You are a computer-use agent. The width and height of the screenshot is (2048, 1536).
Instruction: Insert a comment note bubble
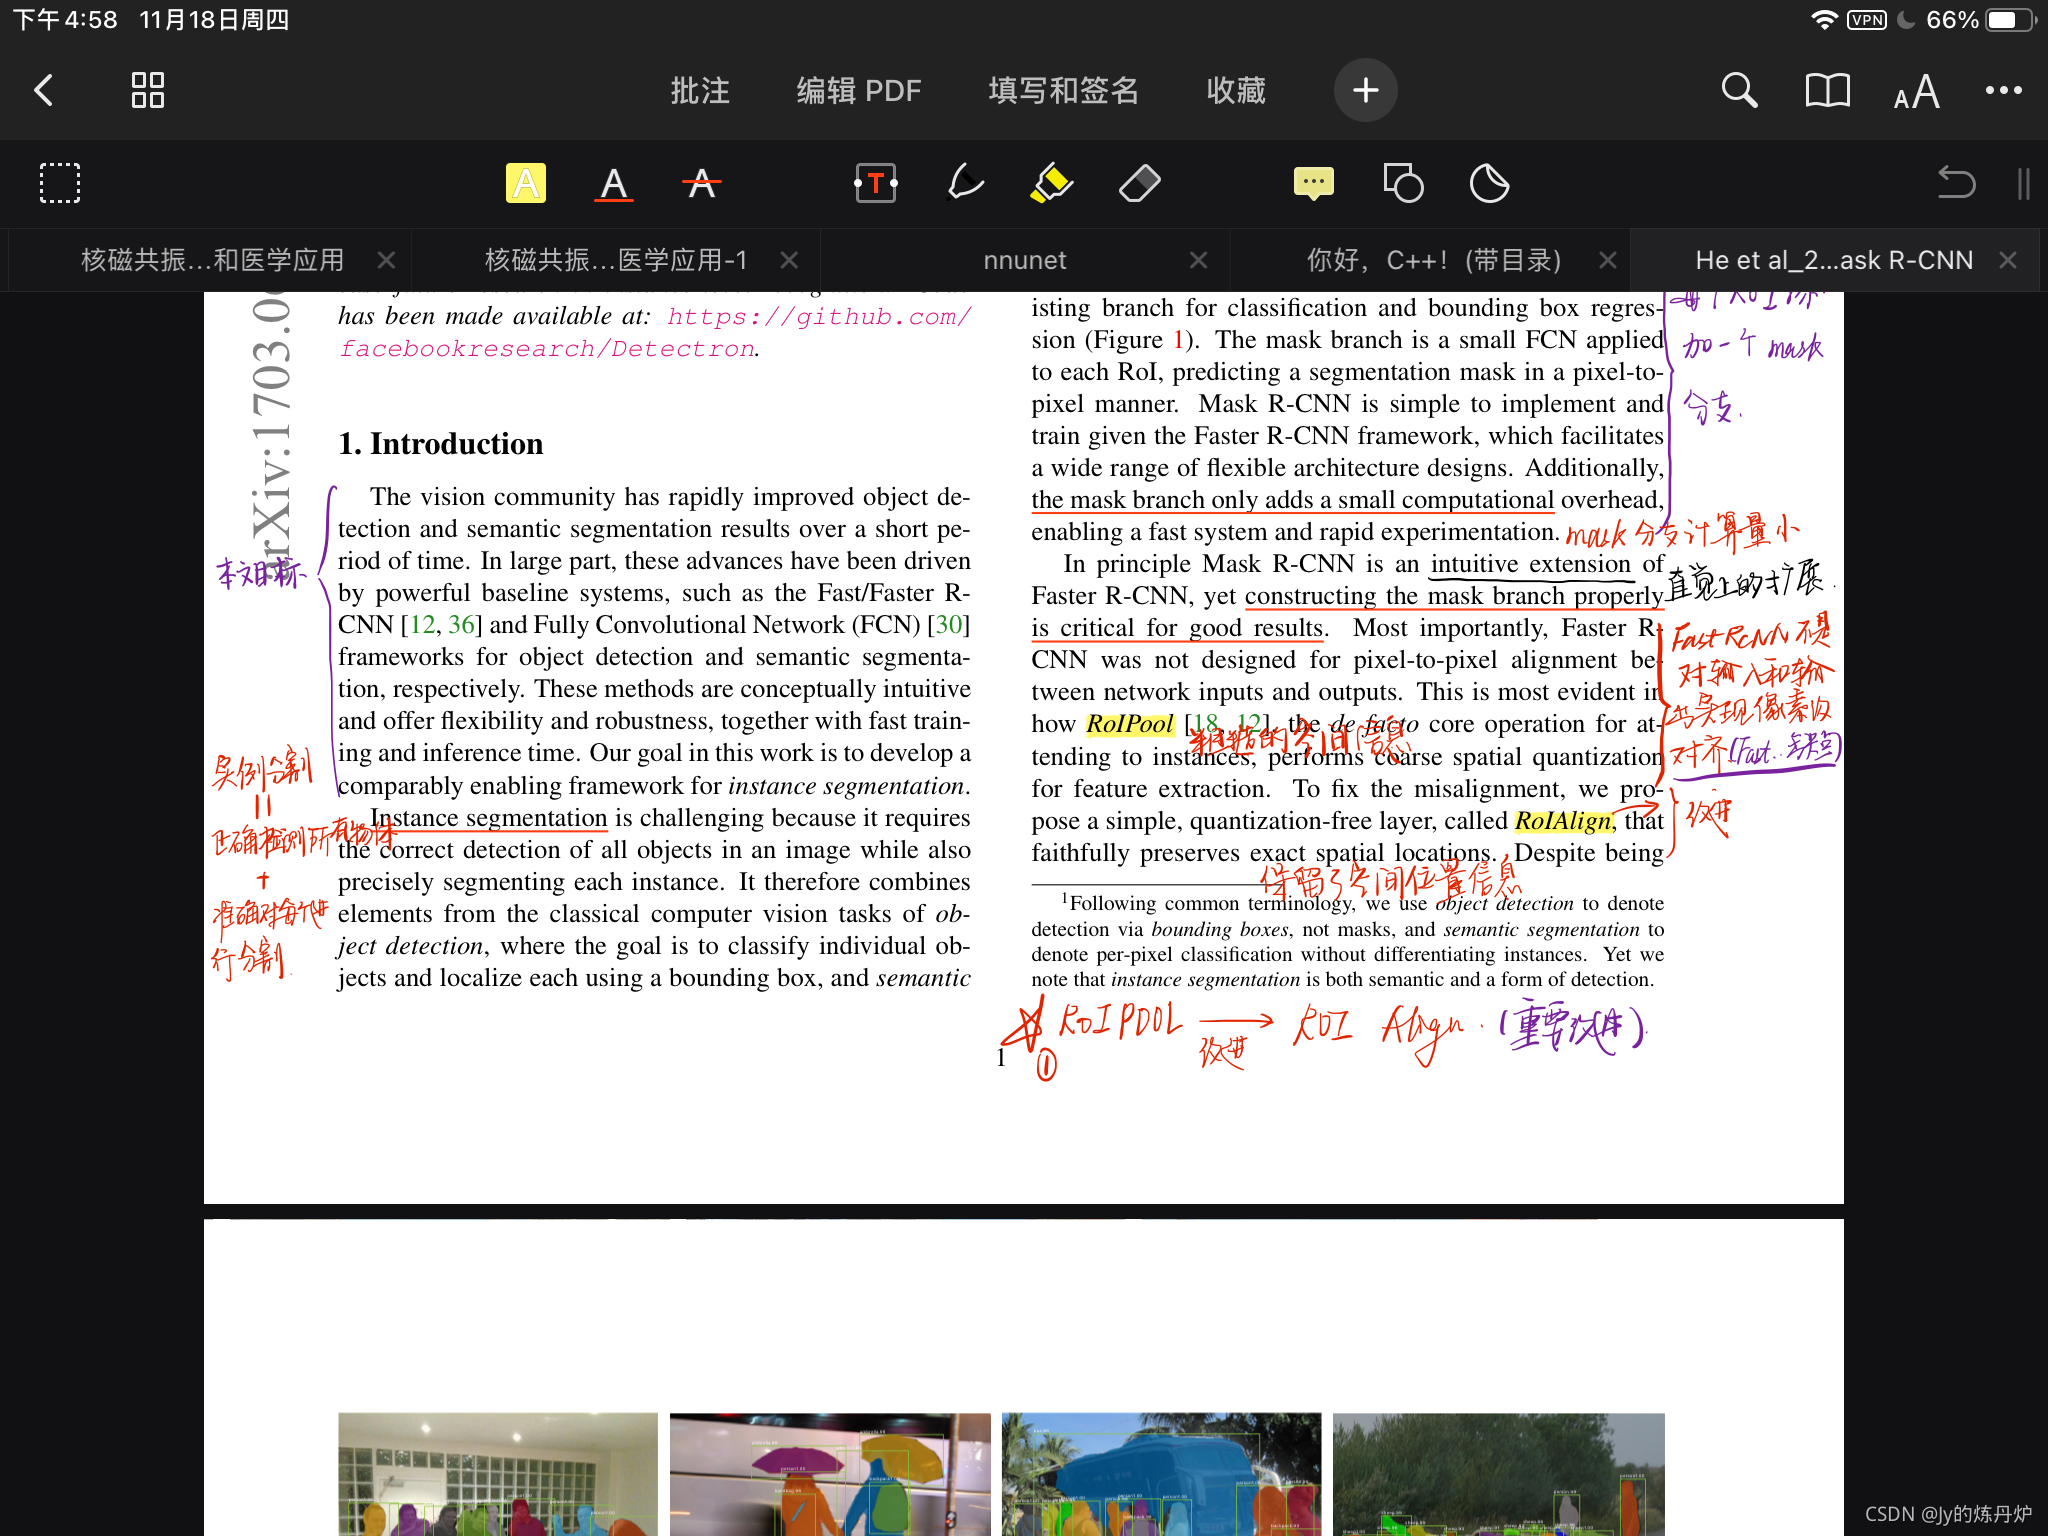1313,183
